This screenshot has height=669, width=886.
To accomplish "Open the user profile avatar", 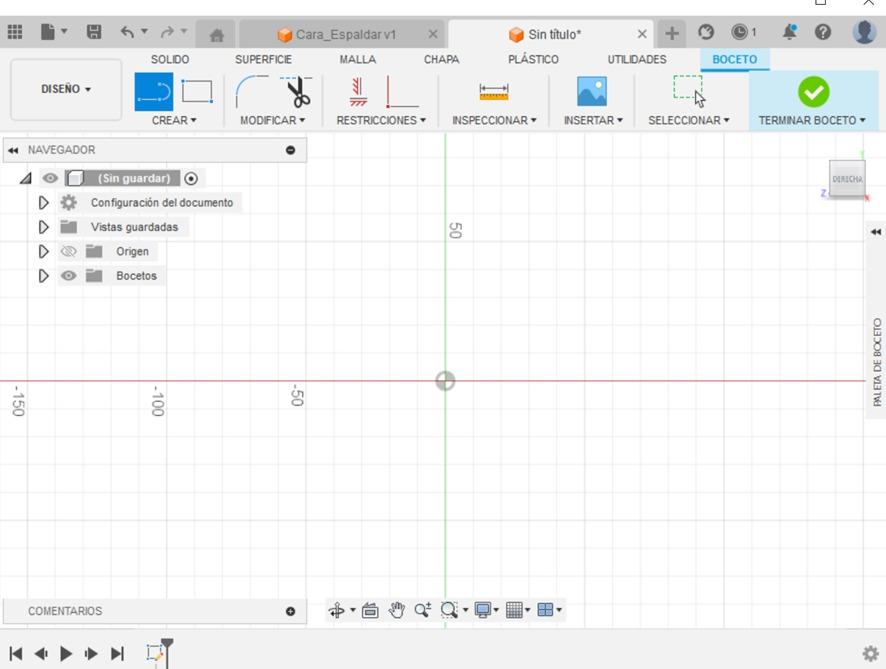I will pos(864,32).
